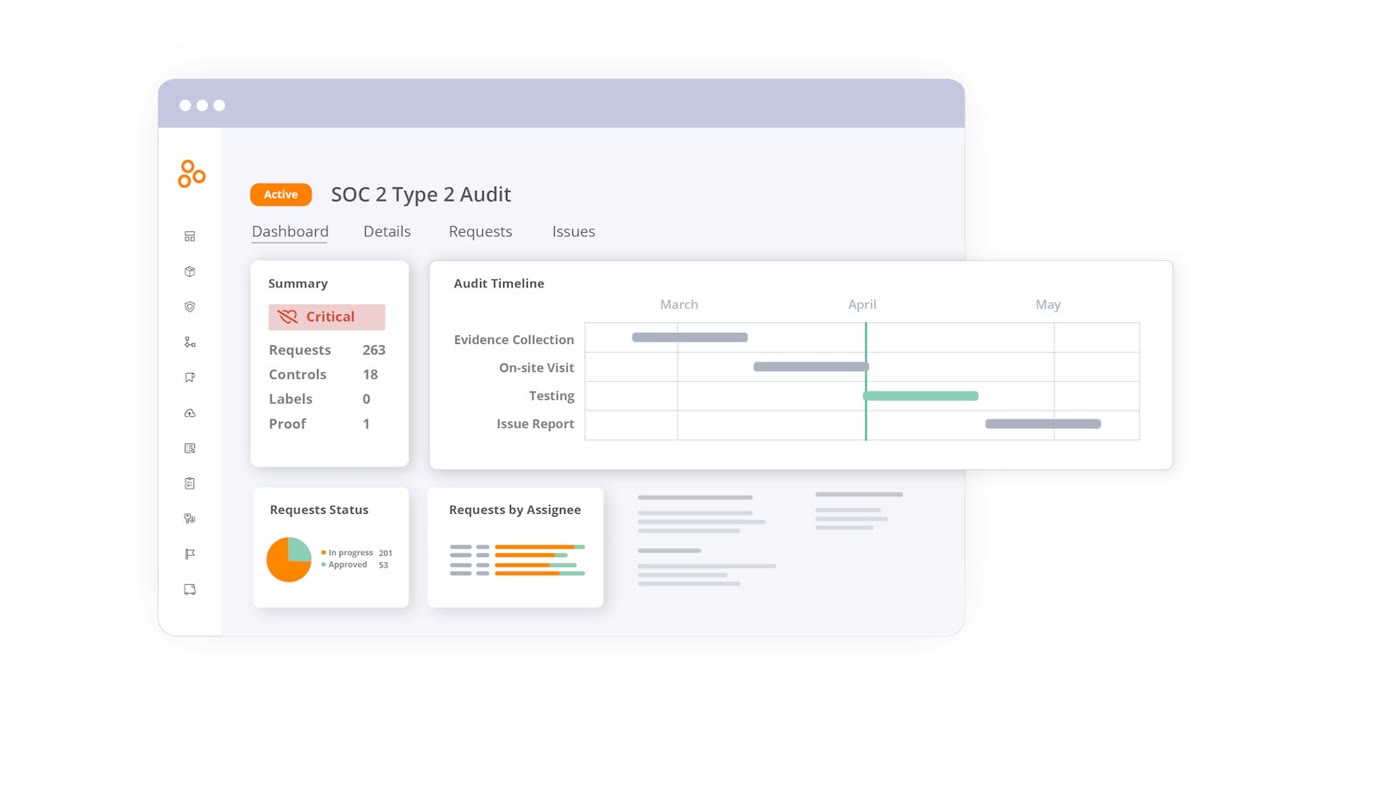Click the Testing row label
This screenshot has height=788, width=1400.
[x=552, y=396]
